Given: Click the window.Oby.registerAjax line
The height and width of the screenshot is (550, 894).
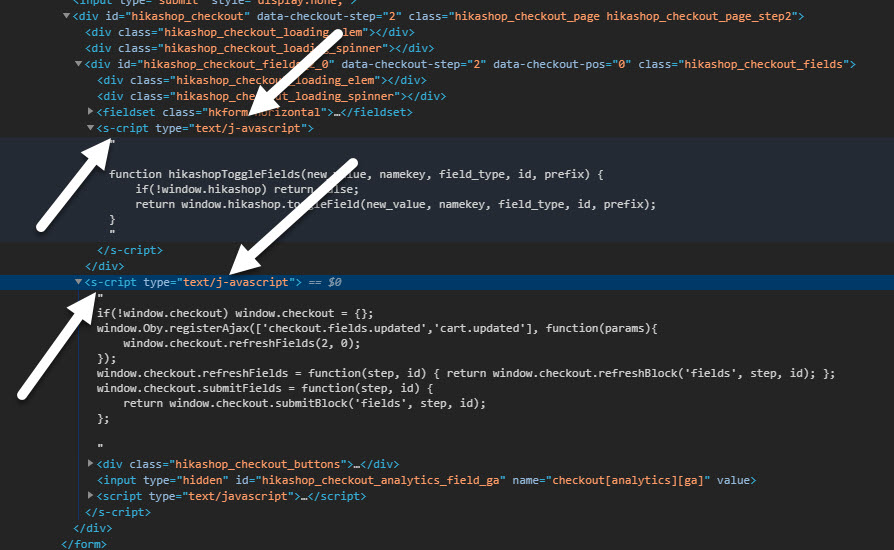Looking at the screenshot, I should [377, 328].
